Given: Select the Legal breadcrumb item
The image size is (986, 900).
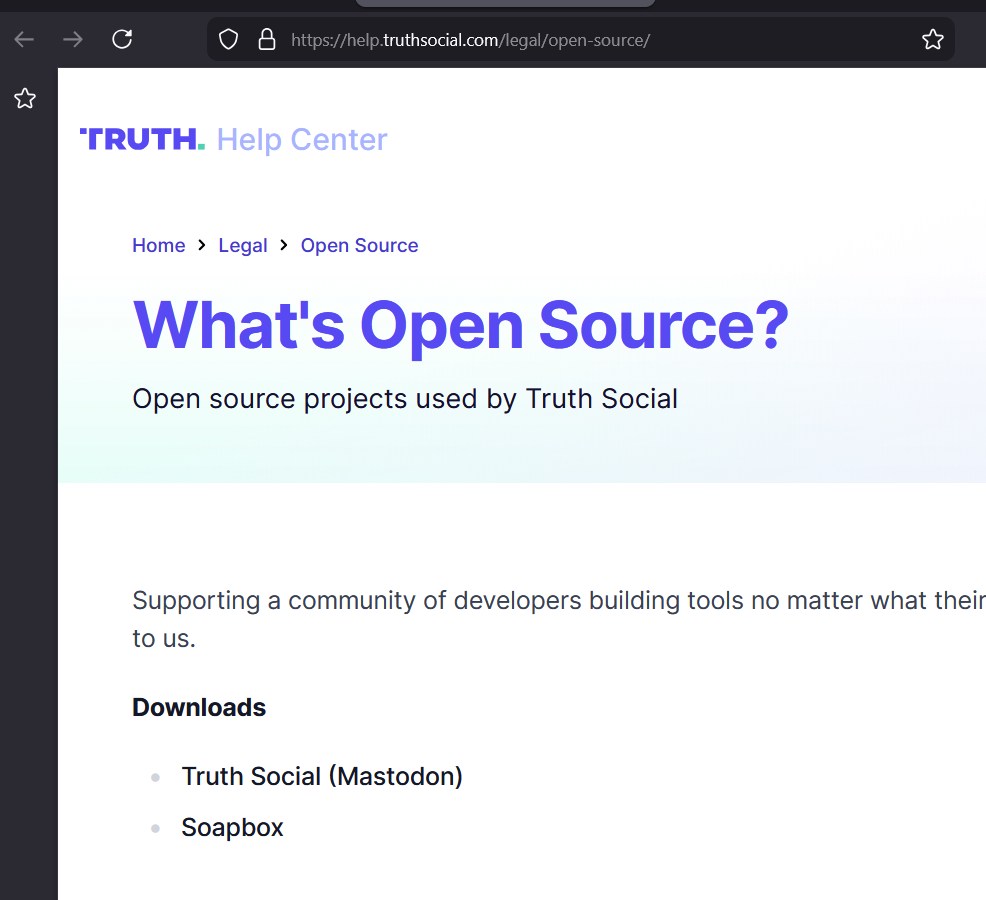Looking at the screenshot, I should point(243,245).
